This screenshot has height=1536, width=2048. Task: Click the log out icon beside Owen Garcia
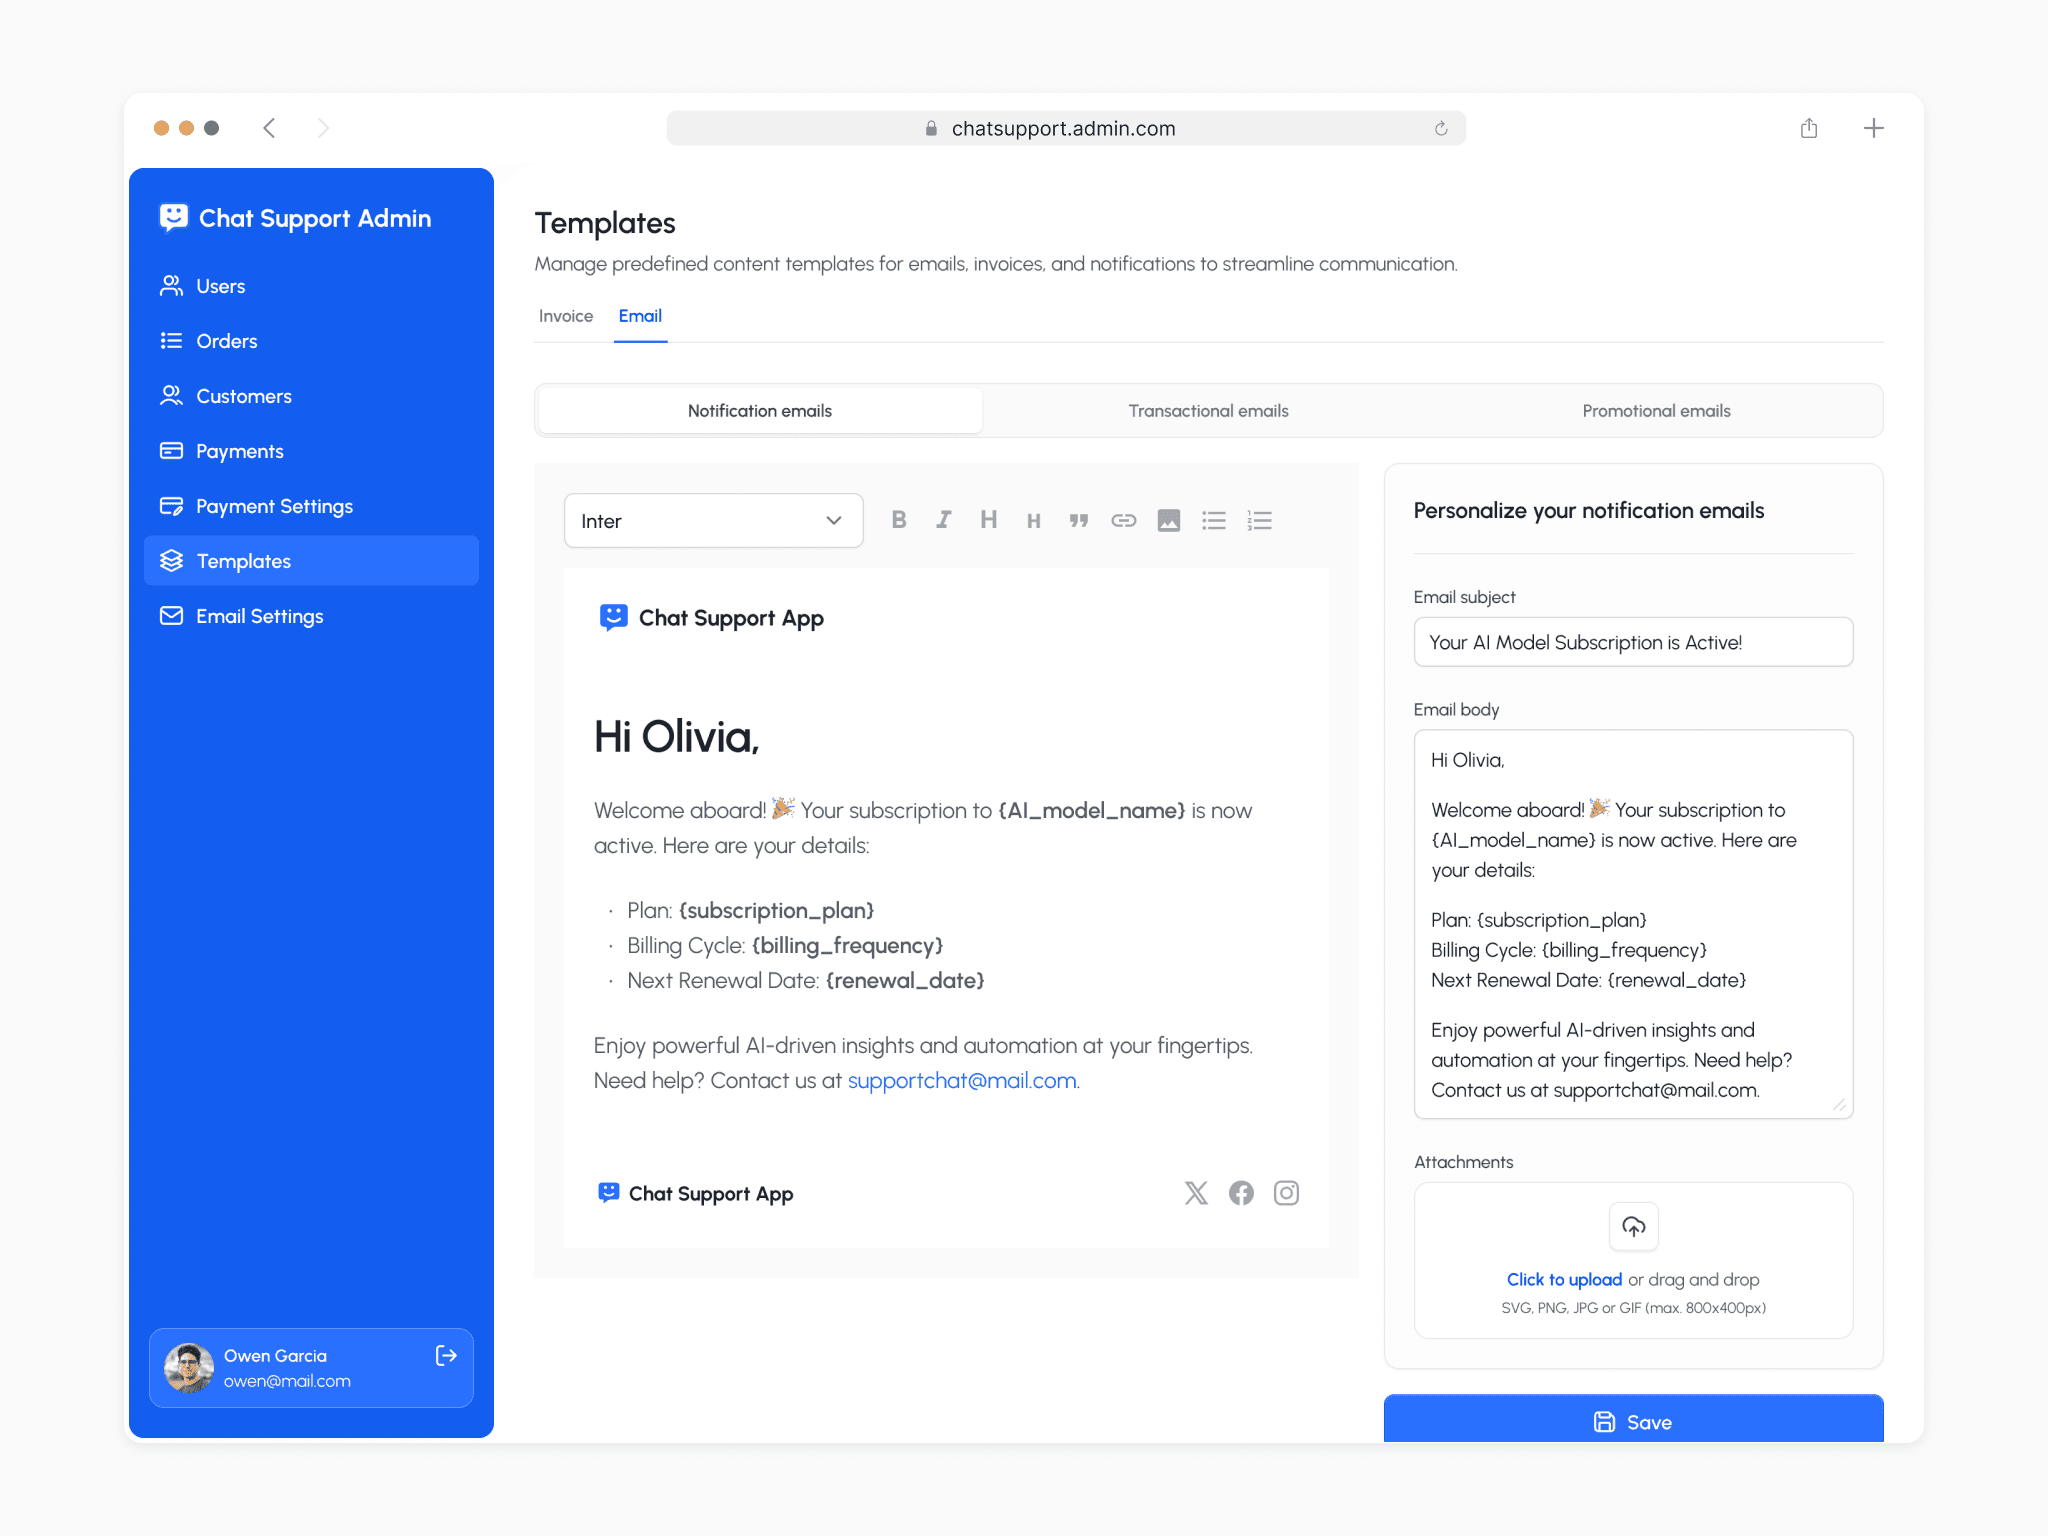(446, 1355)
